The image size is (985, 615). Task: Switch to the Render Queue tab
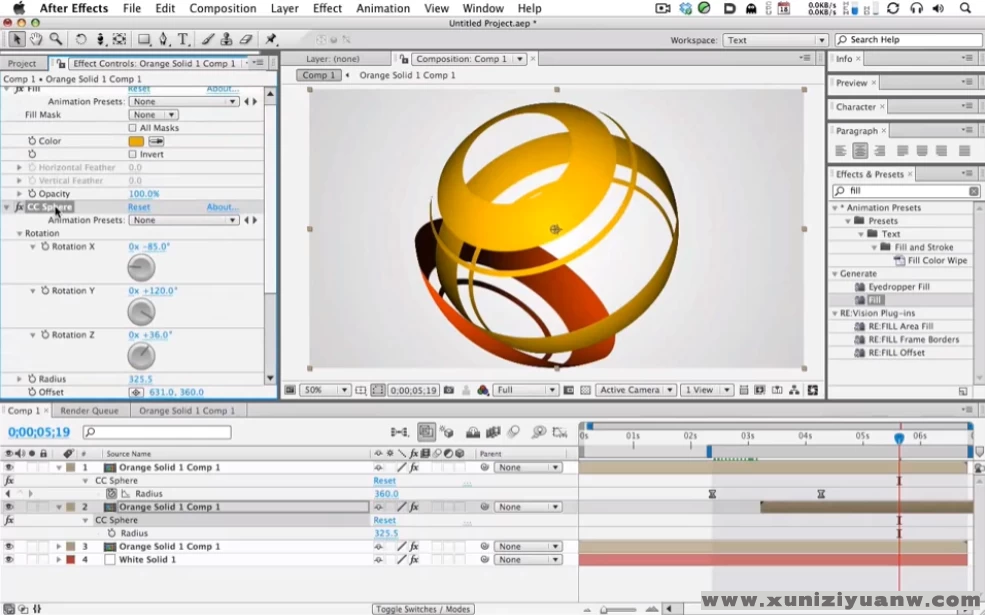tap(89, 410)
